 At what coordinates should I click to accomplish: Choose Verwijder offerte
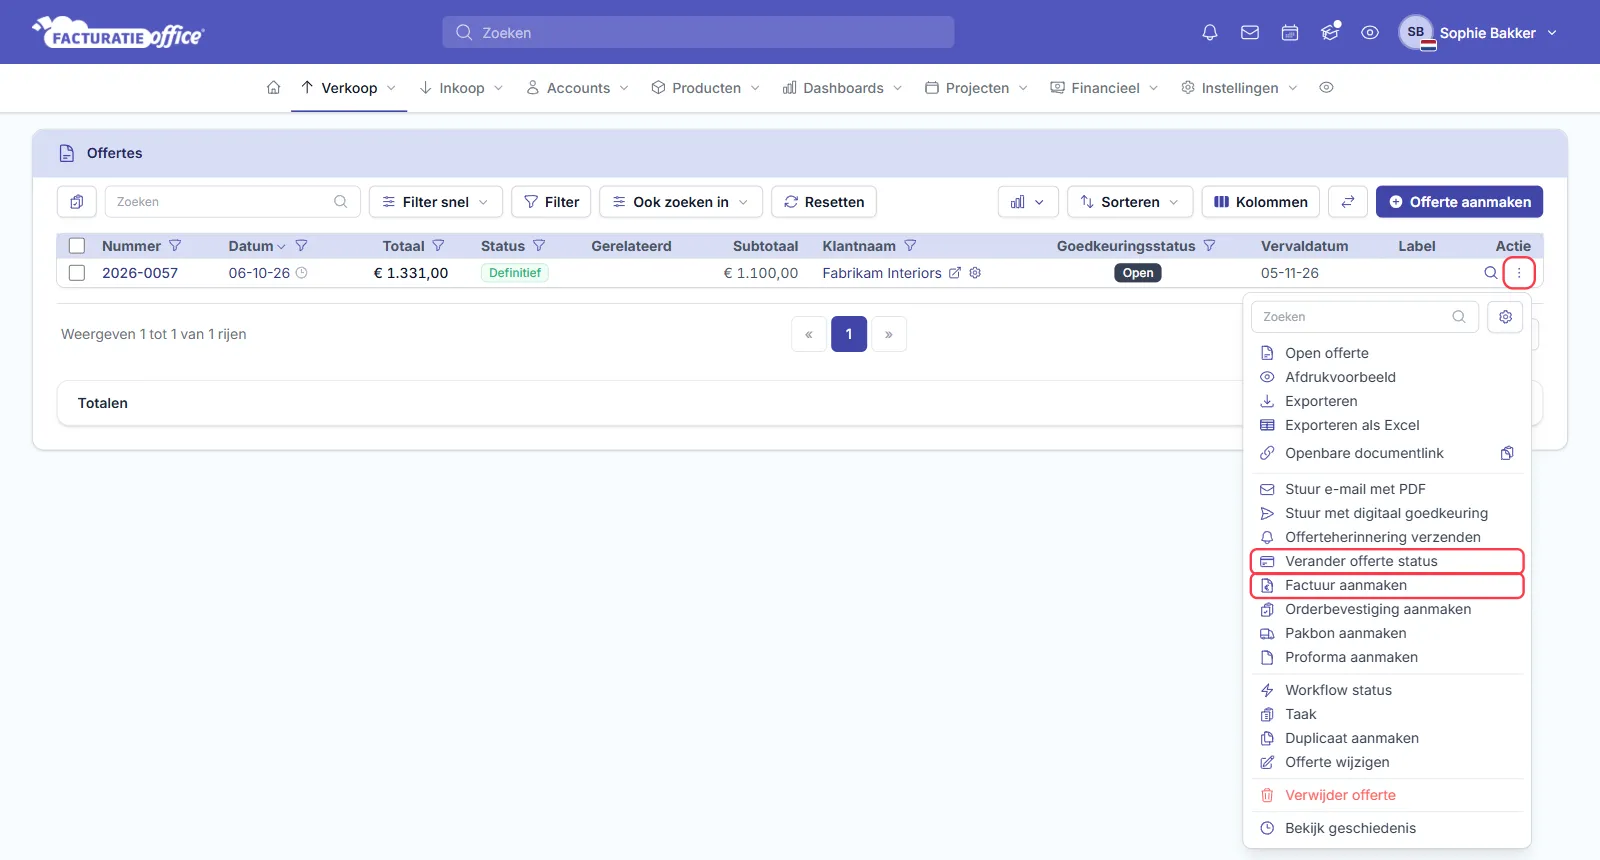[1387, 795]
